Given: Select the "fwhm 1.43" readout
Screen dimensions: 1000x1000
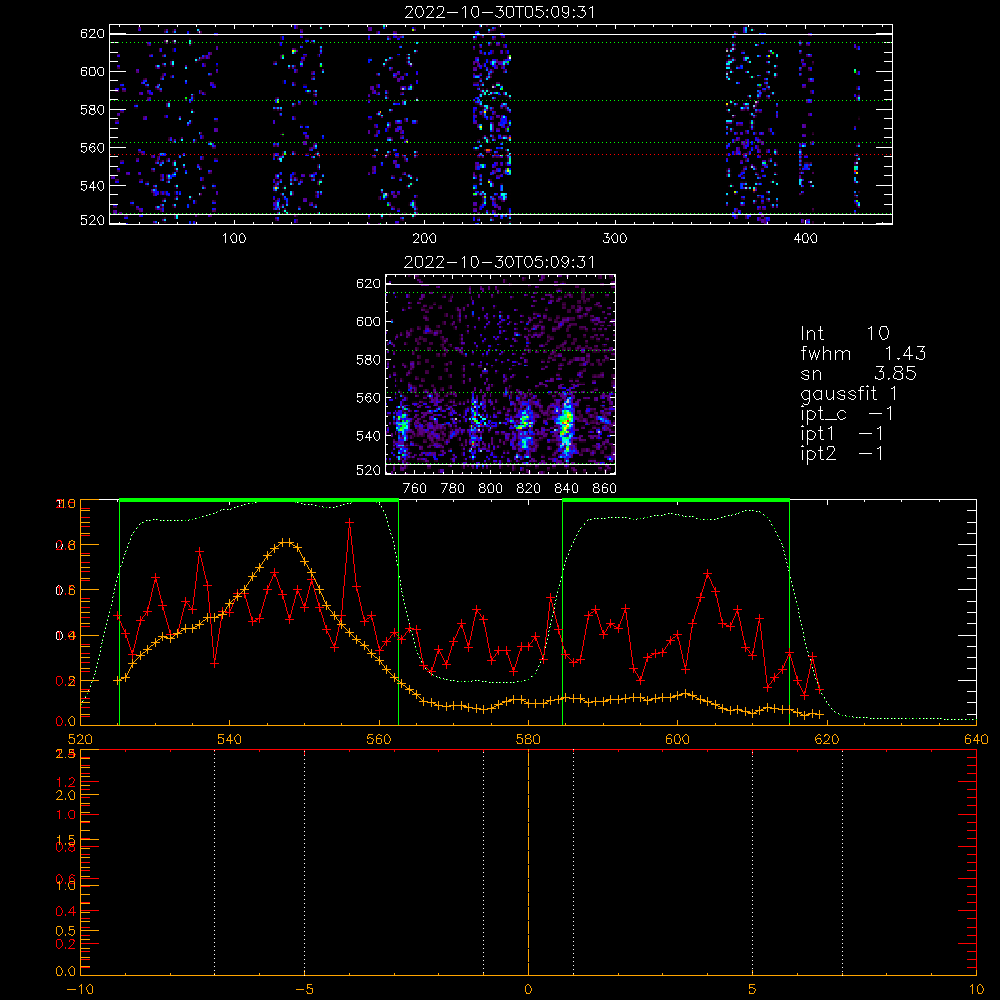Looking at the screenshot, I should point(863,353).
